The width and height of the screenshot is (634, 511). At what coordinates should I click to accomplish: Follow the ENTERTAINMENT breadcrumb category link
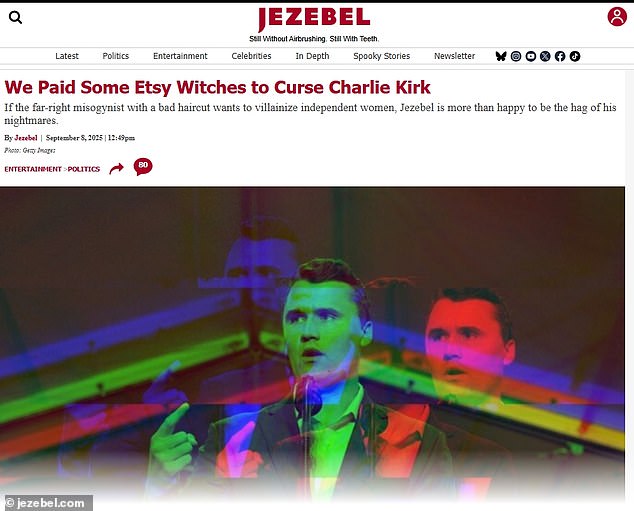point(33,169)
